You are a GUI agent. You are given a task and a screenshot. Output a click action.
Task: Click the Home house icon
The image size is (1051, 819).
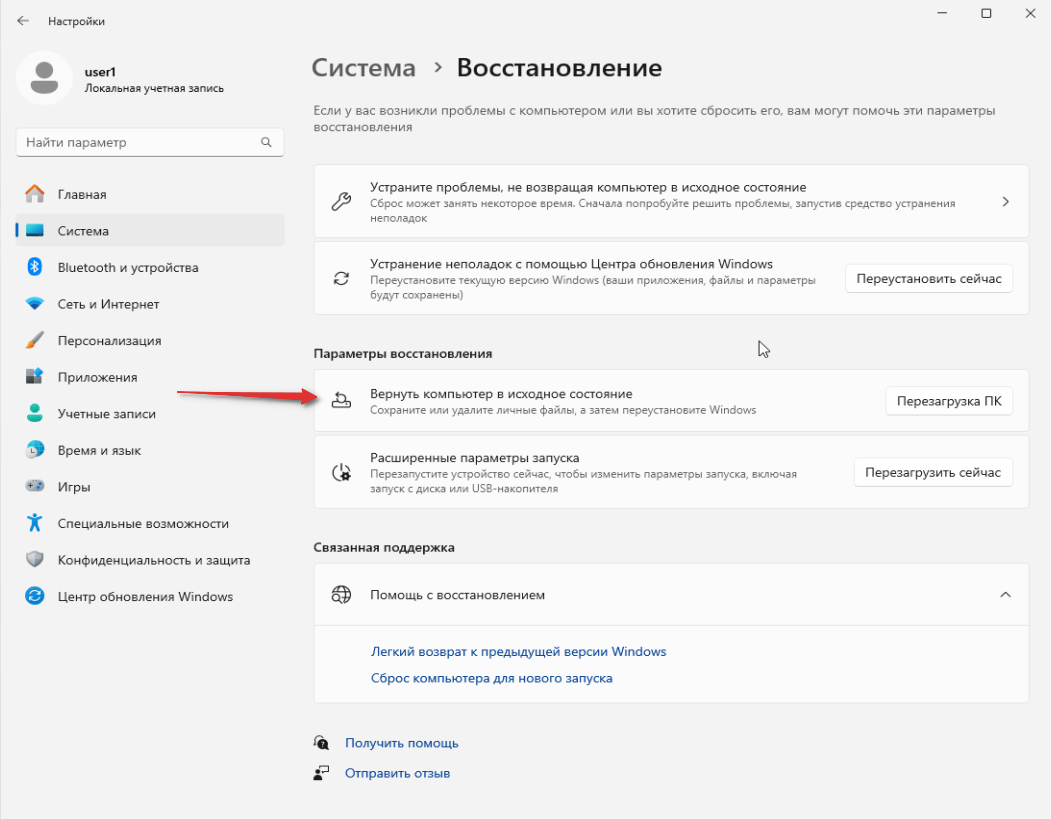[35, 194]
